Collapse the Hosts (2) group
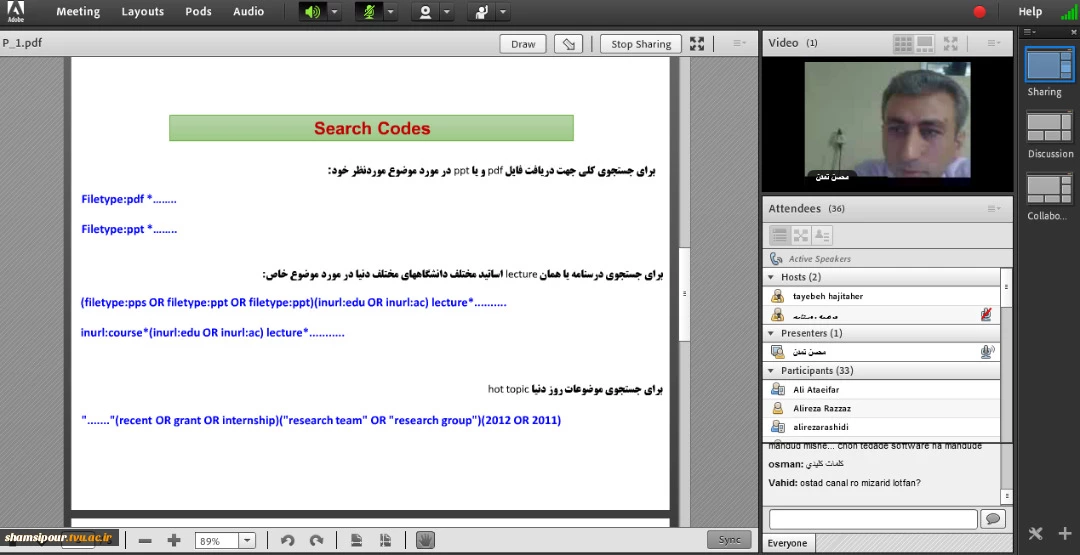 tap(771, 277)
